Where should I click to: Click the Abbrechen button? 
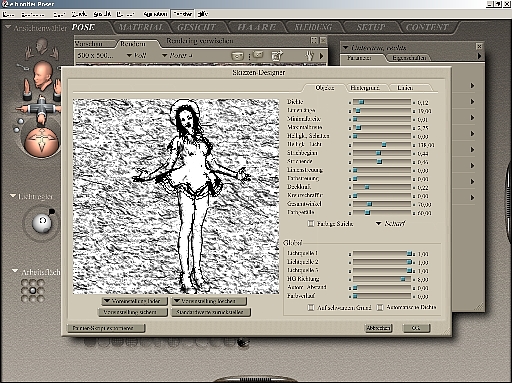point(378,328)
